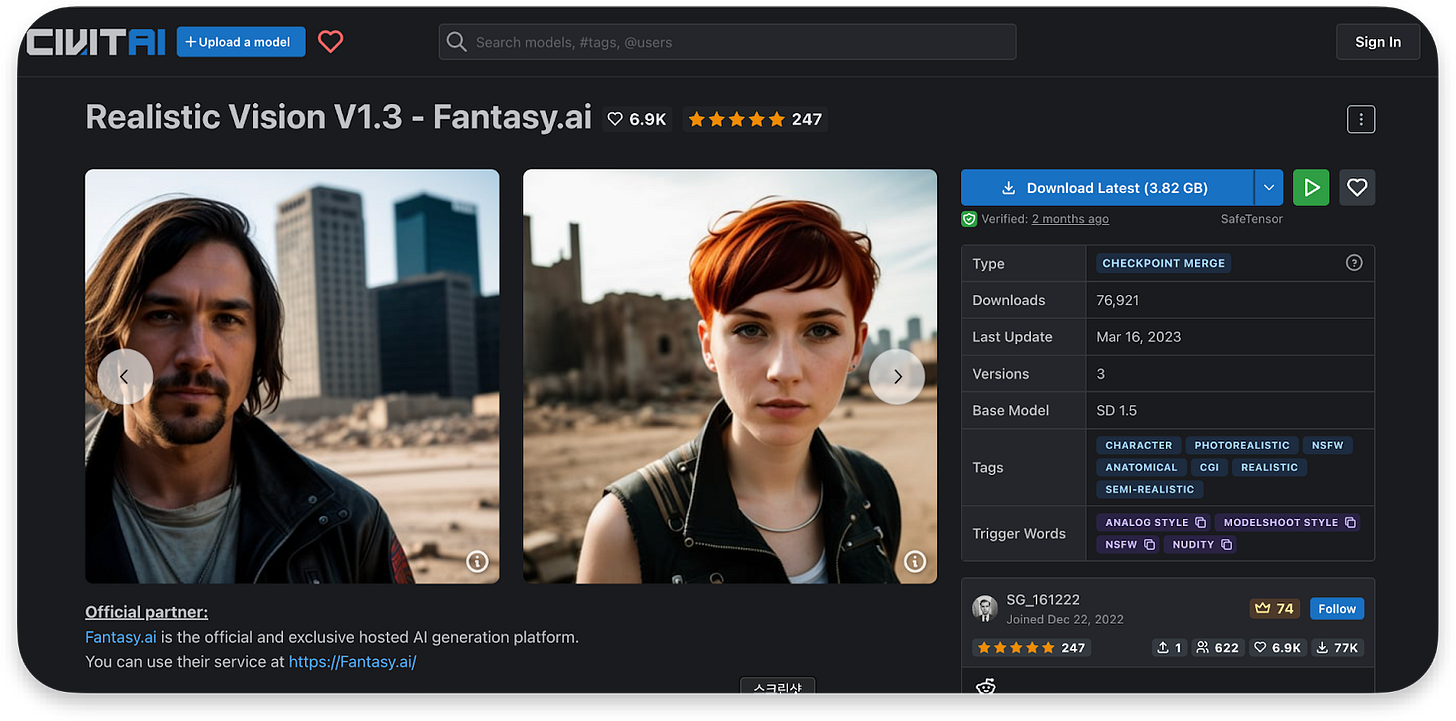
Task: Click the red heart icon beside Upload
Action: [x=331, y=42]
